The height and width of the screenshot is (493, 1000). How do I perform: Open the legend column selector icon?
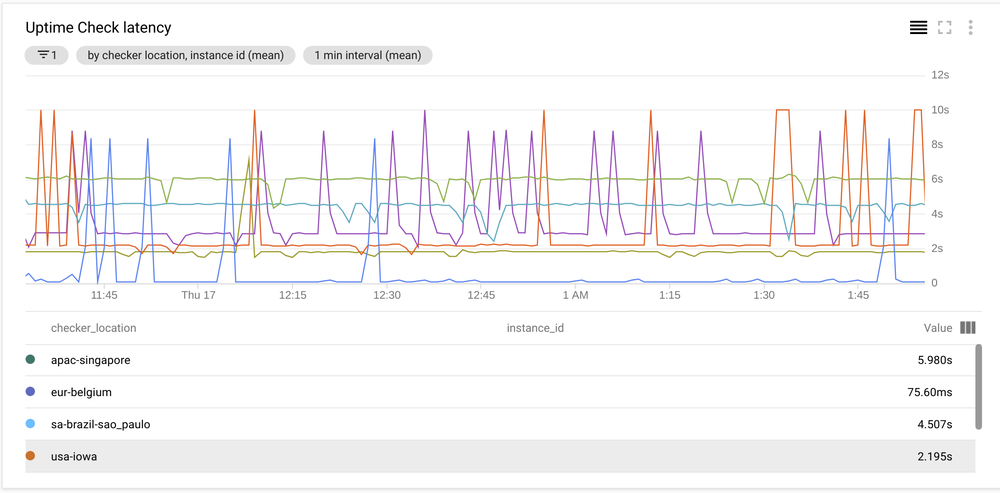[x=967, y=328]
